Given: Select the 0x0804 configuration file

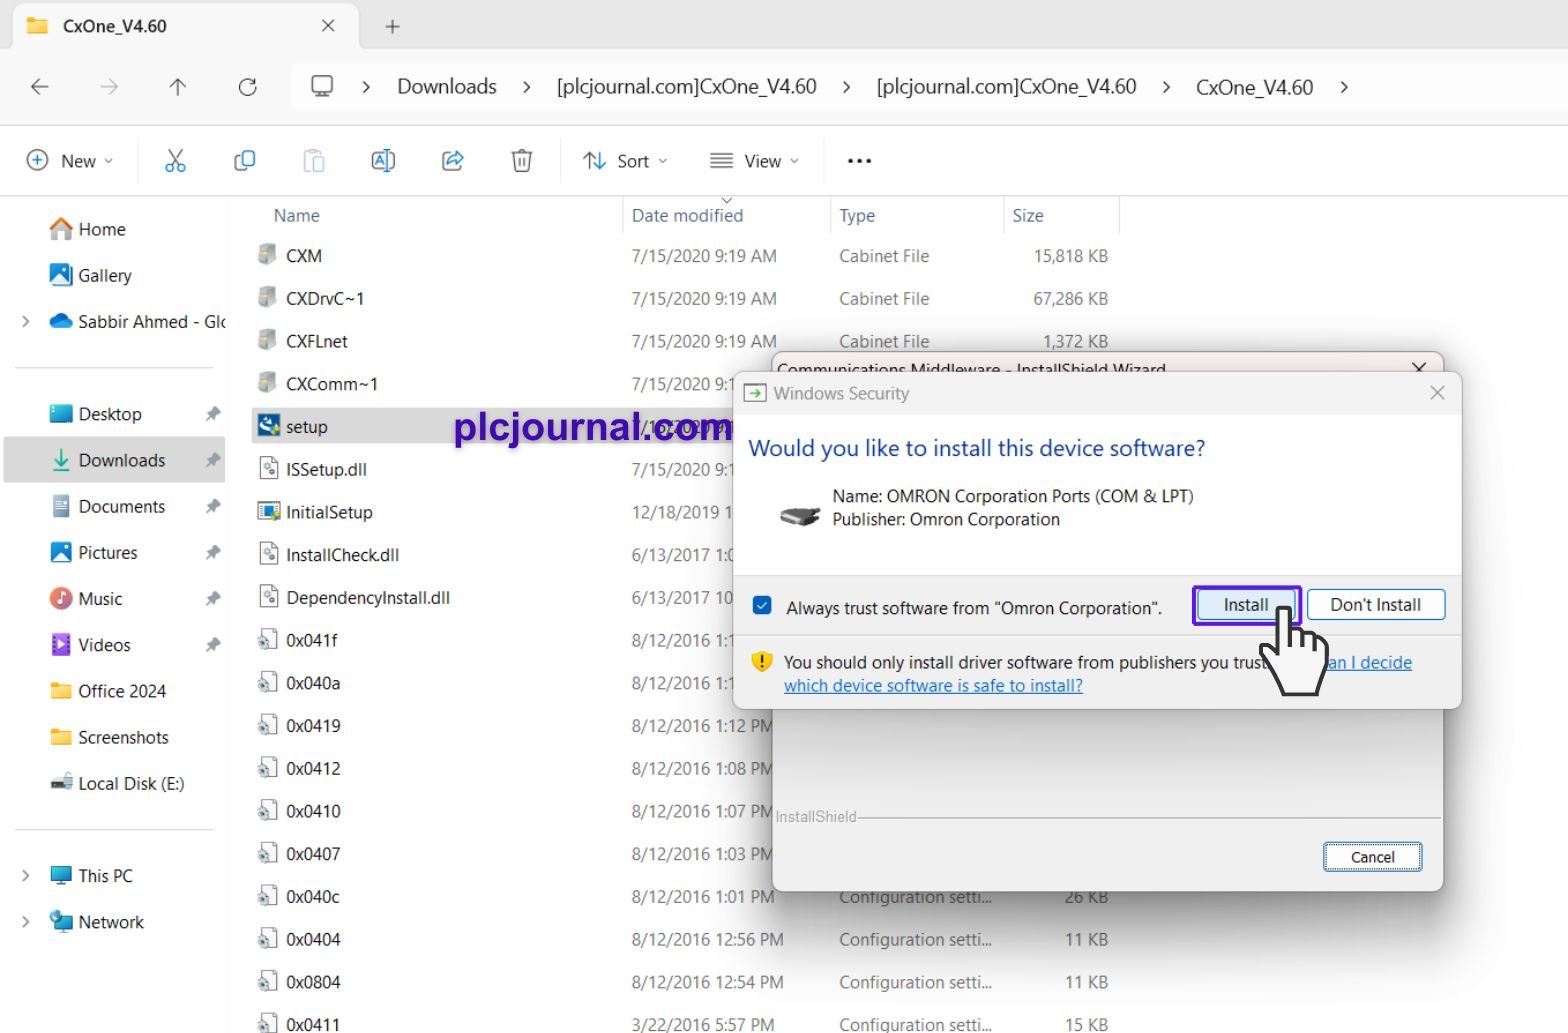Looking at the screenshot, I should 313,982.
